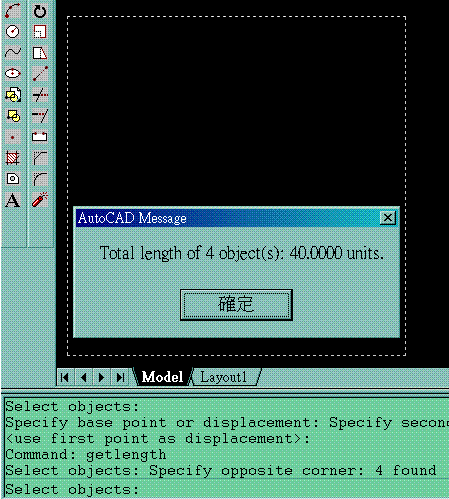Select the Chamfer modify tool

[40, 158]
